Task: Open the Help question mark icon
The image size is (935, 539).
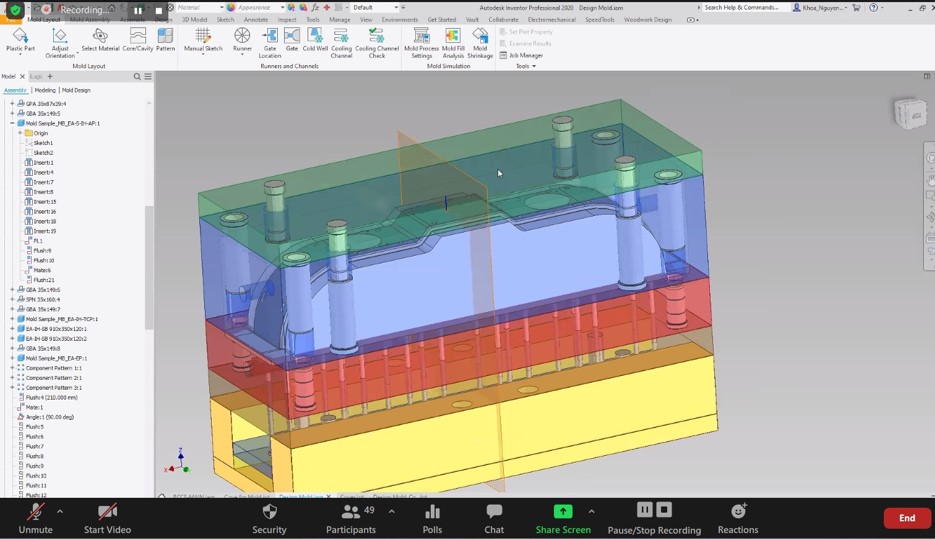Action: tap(874, 8)
